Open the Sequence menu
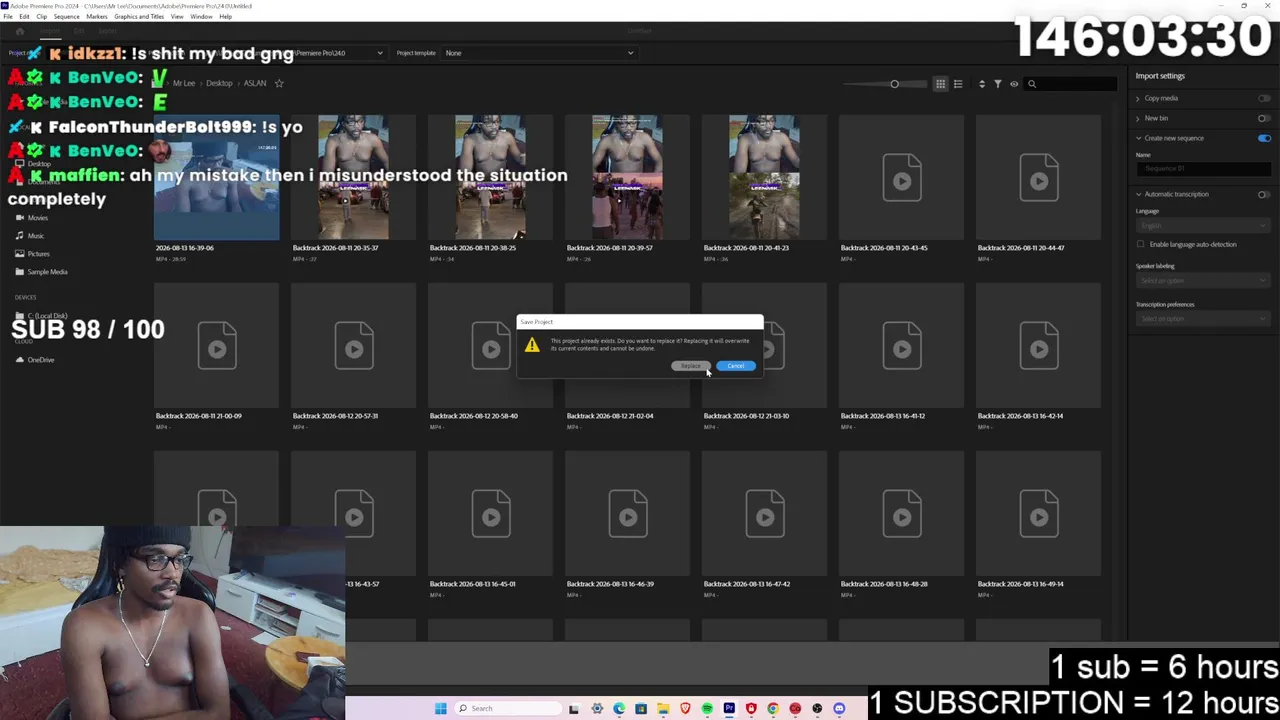This screenshot has height=720, width=1280. click(x=67, y=17)
